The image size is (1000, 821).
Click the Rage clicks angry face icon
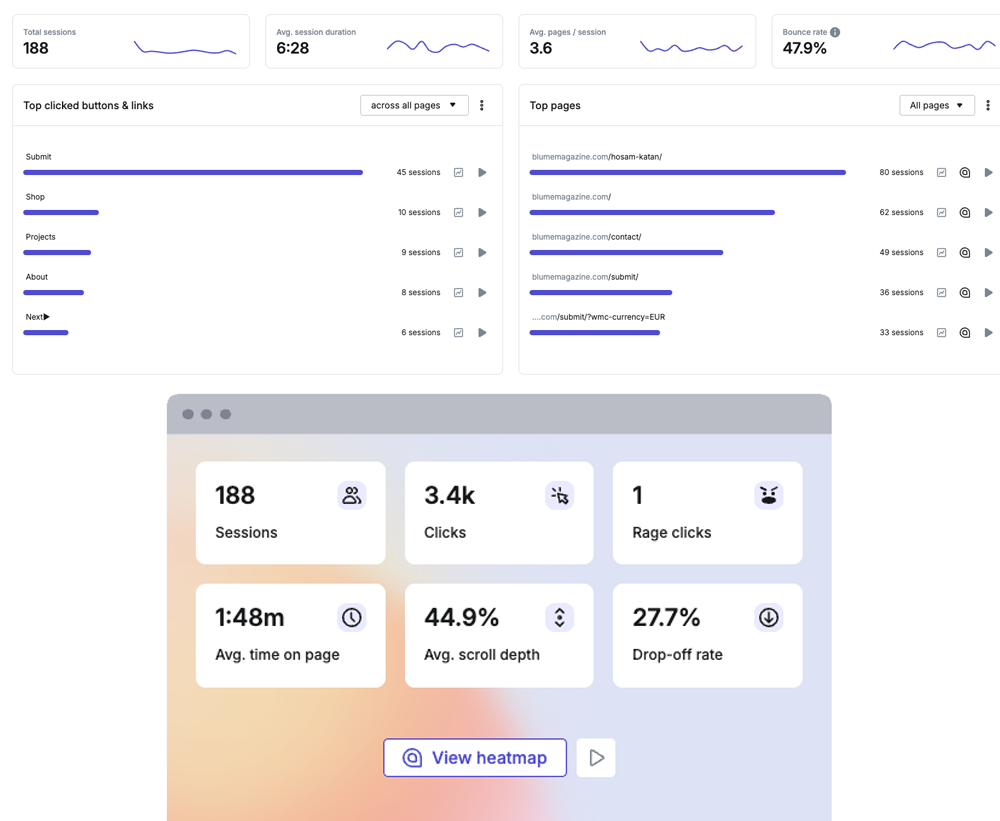coord(768,495)
